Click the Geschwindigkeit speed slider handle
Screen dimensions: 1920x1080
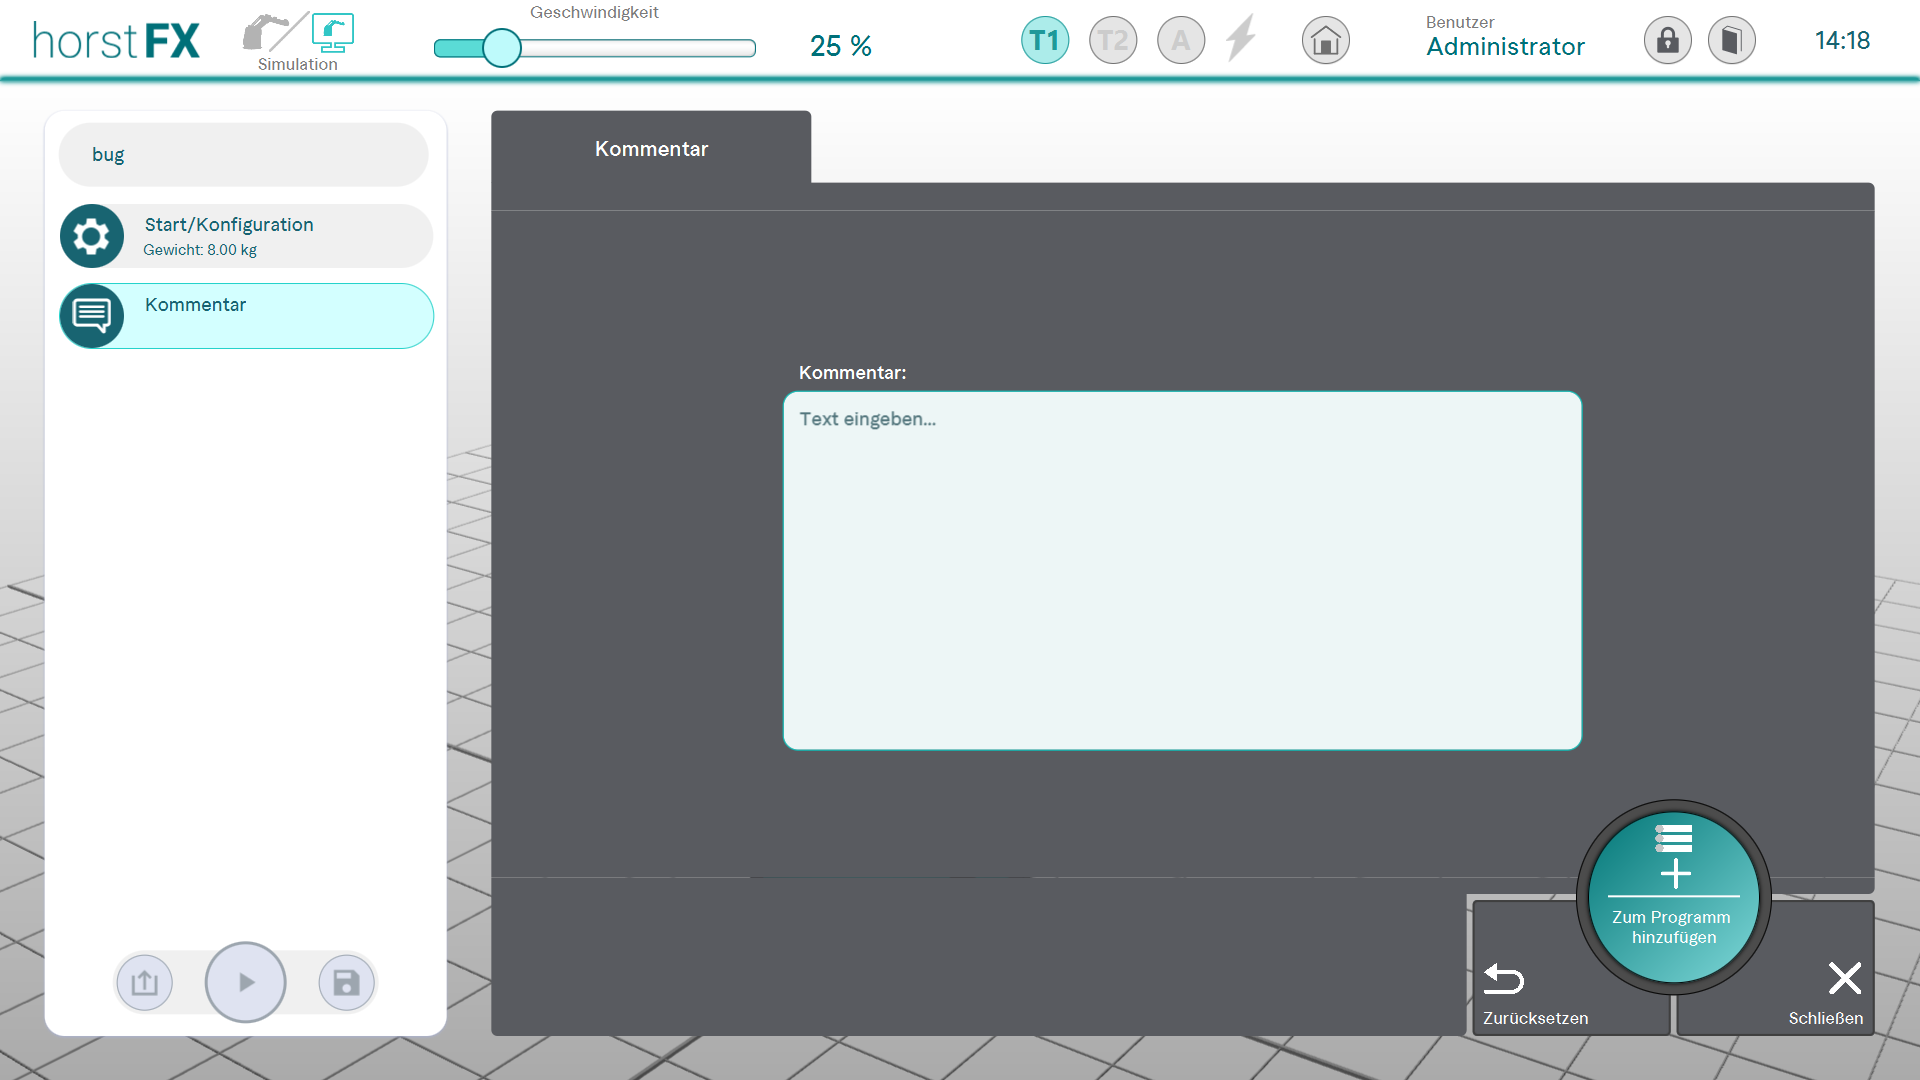(x=502, y=48)
